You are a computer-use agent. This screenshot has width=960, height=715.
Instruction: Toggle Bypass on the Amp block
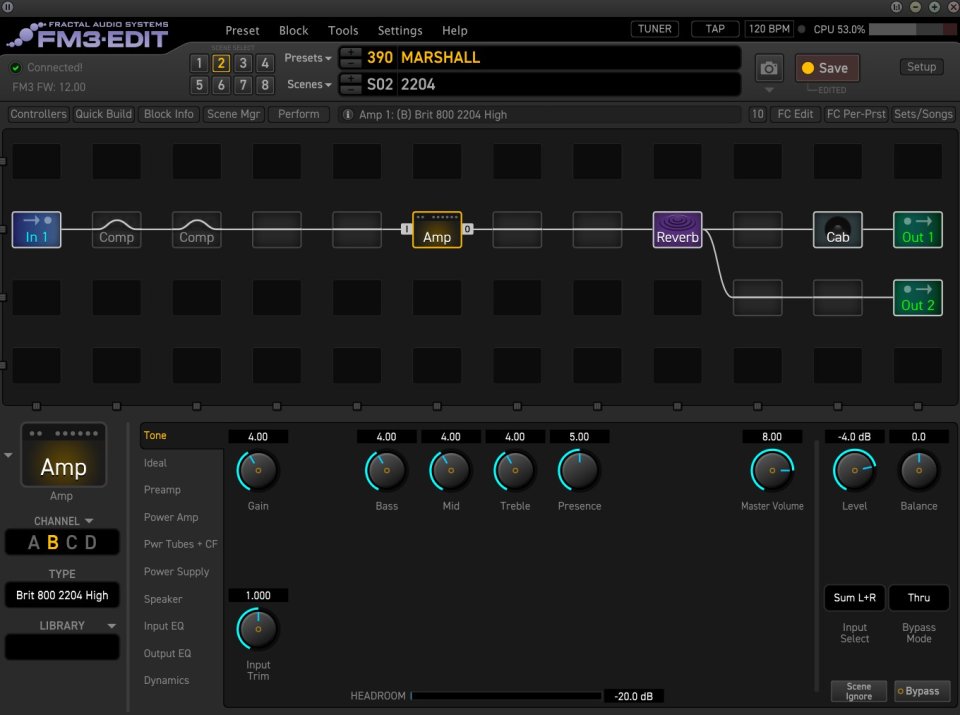tap(920, 690)
